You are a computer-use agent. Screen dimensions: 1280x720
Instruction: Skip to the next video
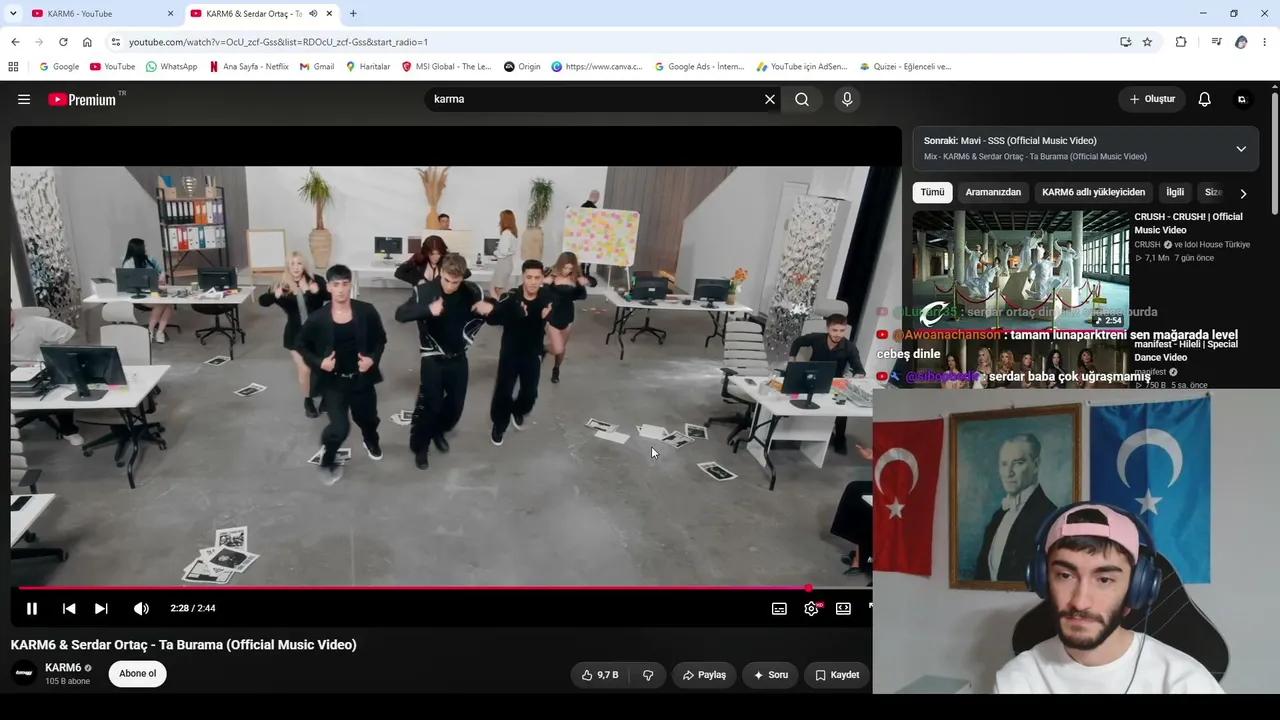tap(101, 608)
